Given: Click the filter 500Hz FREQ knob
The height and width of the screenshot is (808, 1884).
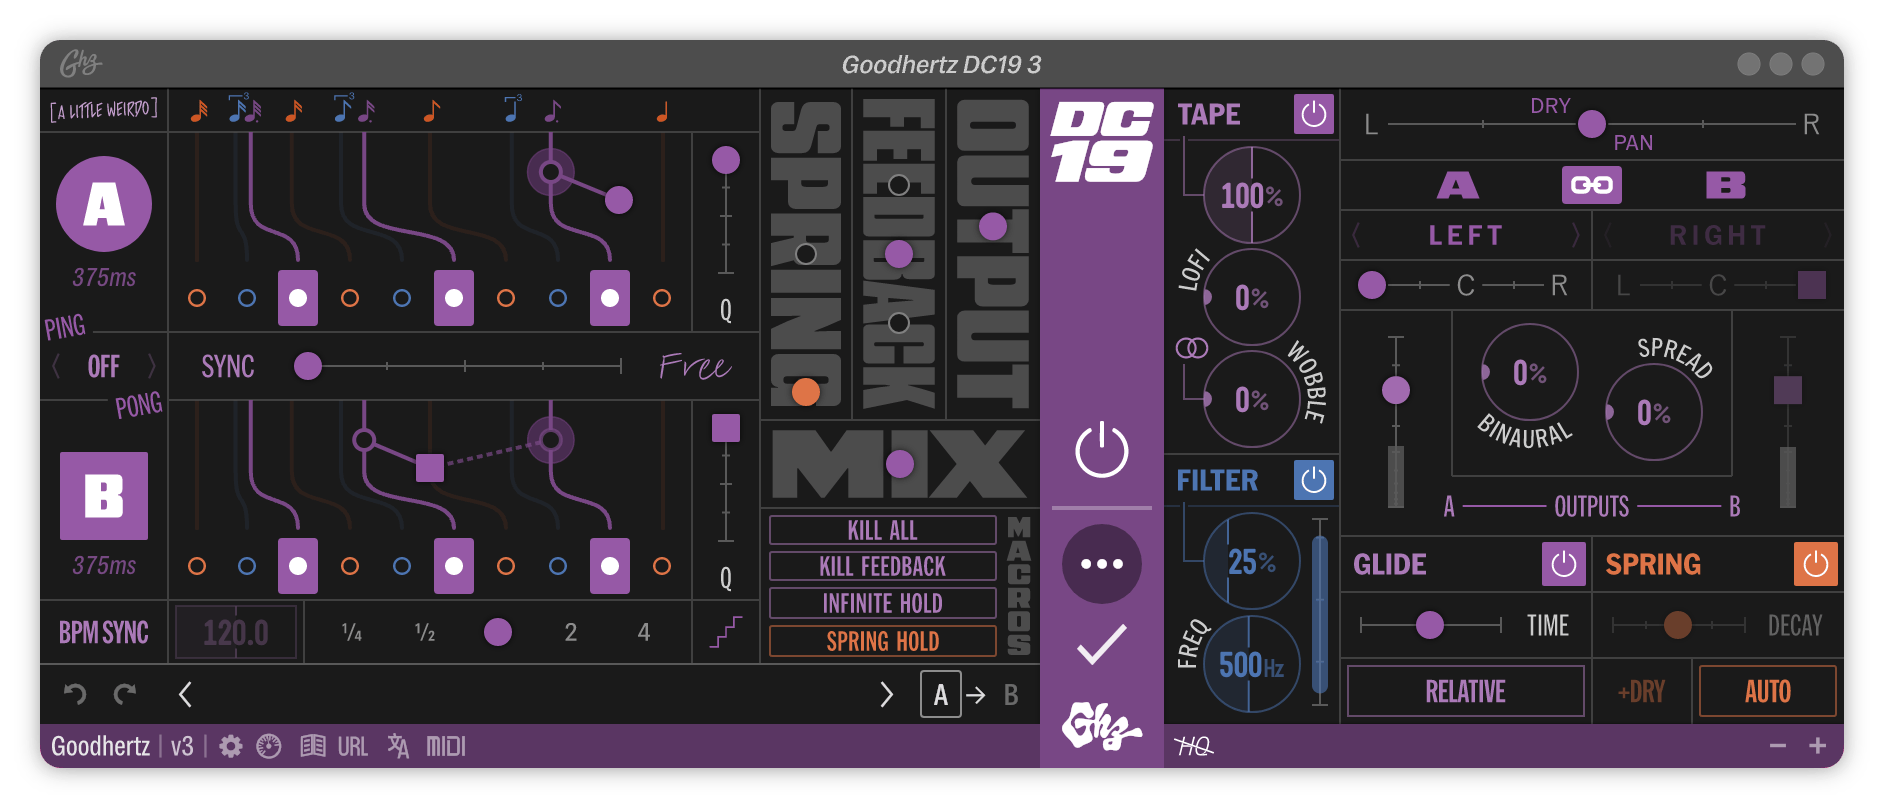Looking at the screenshot, I should (1251, 664).
